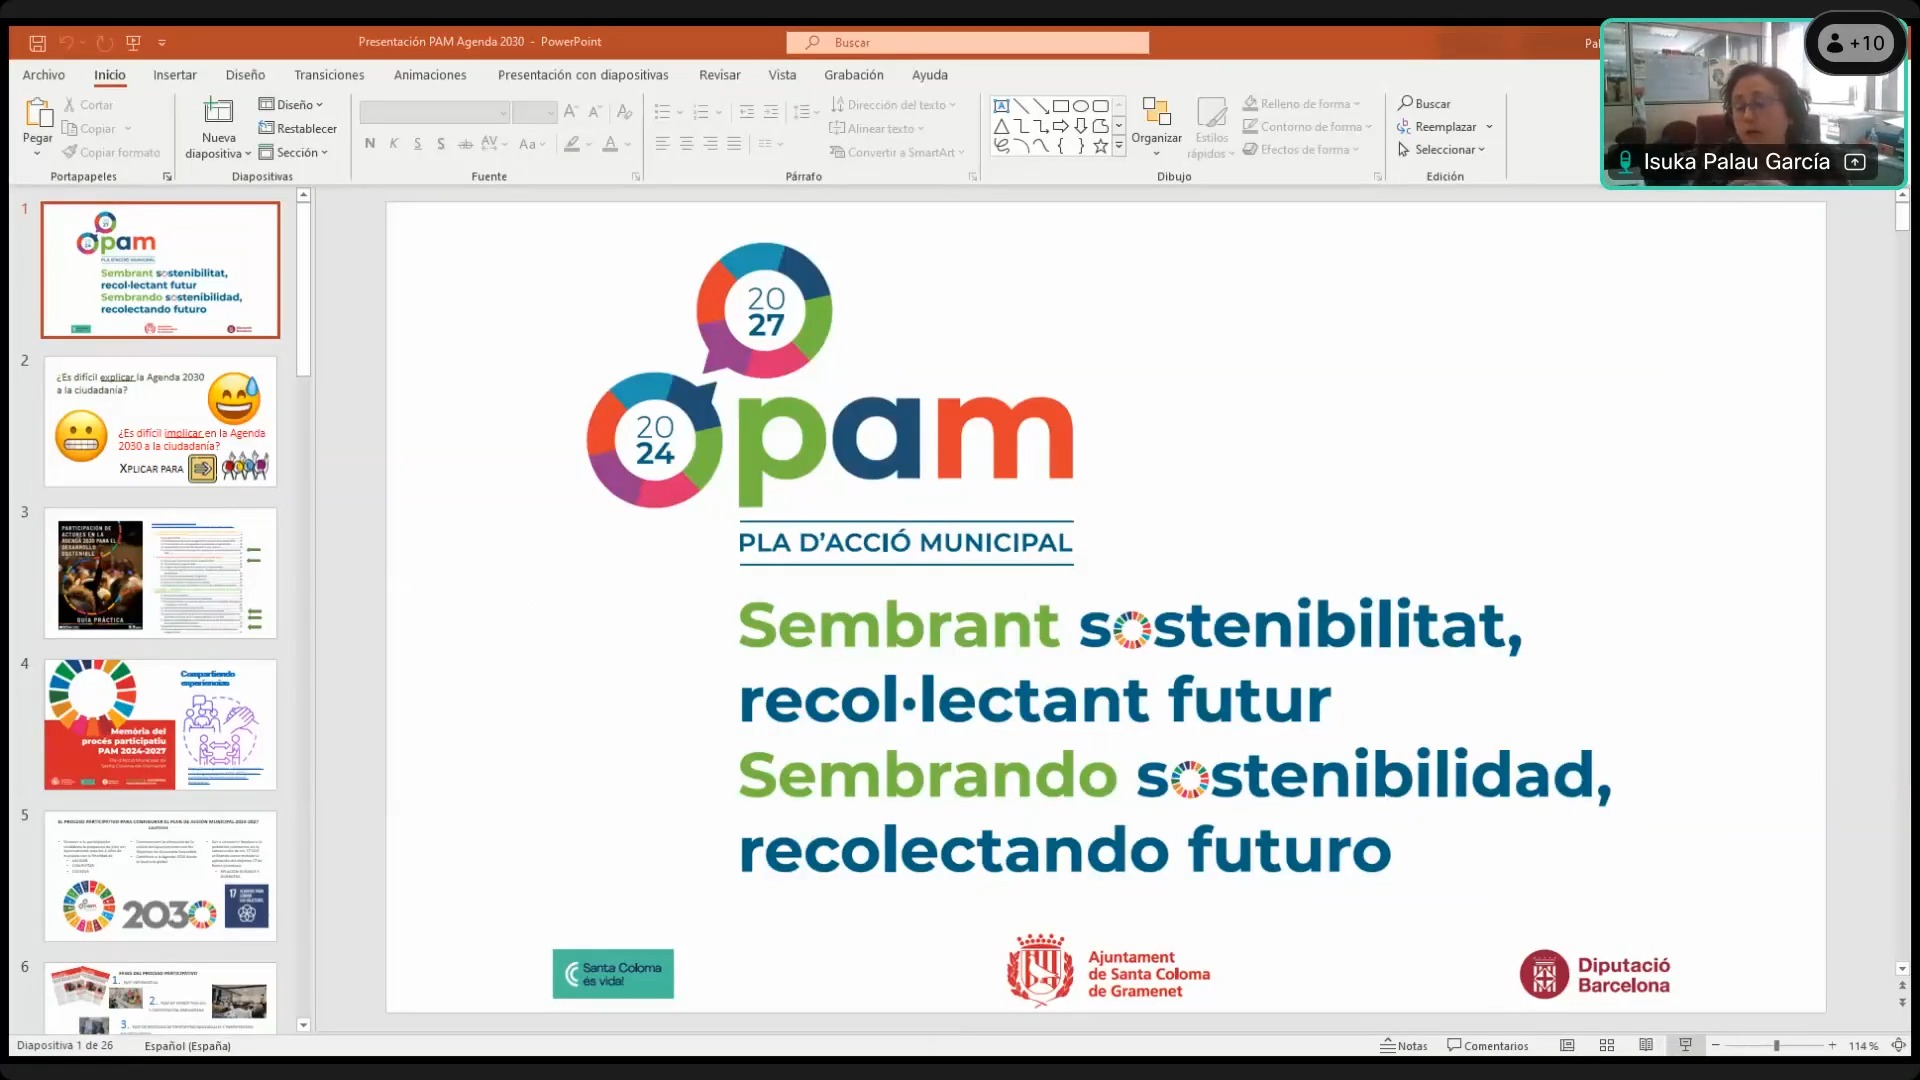Screen dimensions: 1920x1080
Task: Select the five-point star shape
Action: (x=1100, y=146)
